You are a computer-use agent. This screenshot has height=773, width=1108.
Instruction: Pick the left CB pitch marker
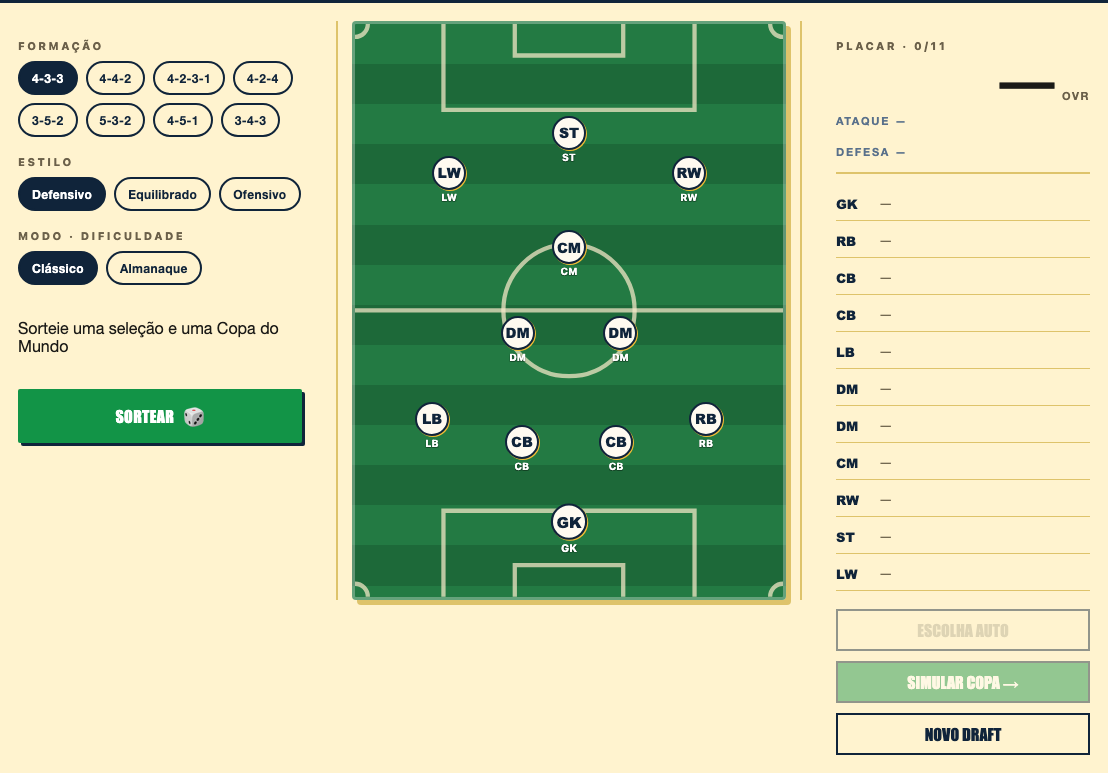click(x=521, y=442)
